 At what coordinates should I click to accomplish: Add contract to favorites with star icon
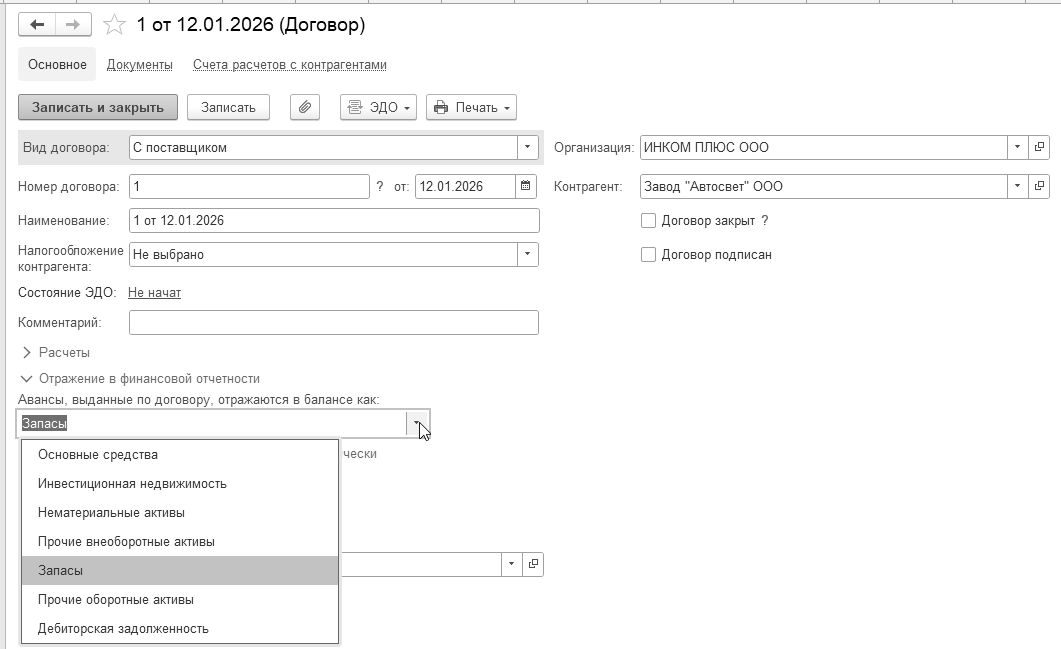(x=116, y=24)
